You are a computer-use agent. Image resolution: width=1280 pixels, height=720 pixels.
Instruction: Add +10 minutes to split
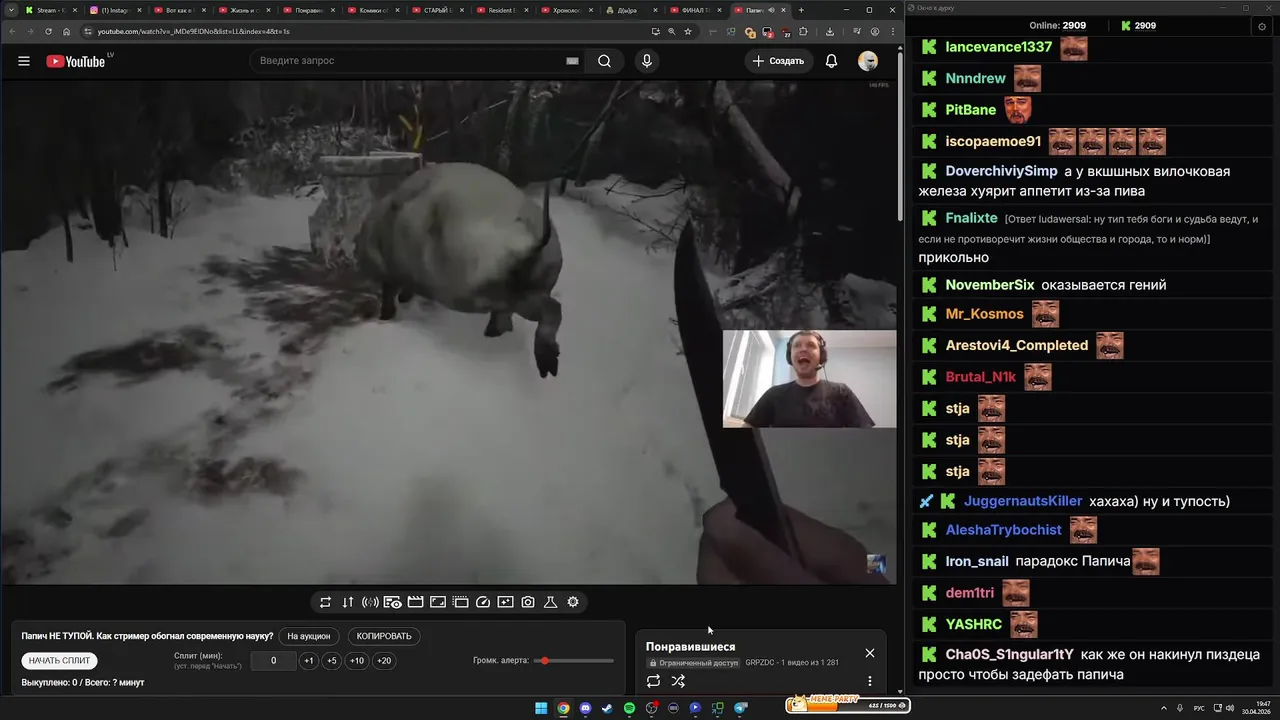(x=357, y=661)
